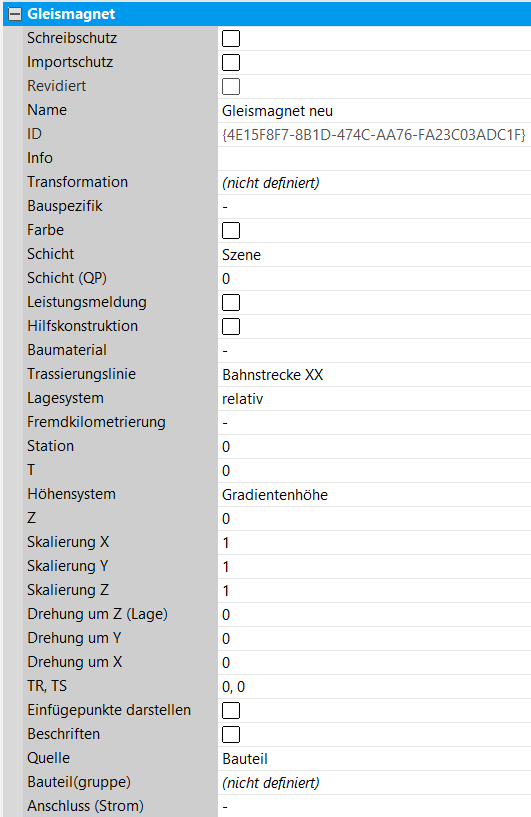
Task: Select the Drehung um Z (Lage) value
Action: [x=374, y=614]
